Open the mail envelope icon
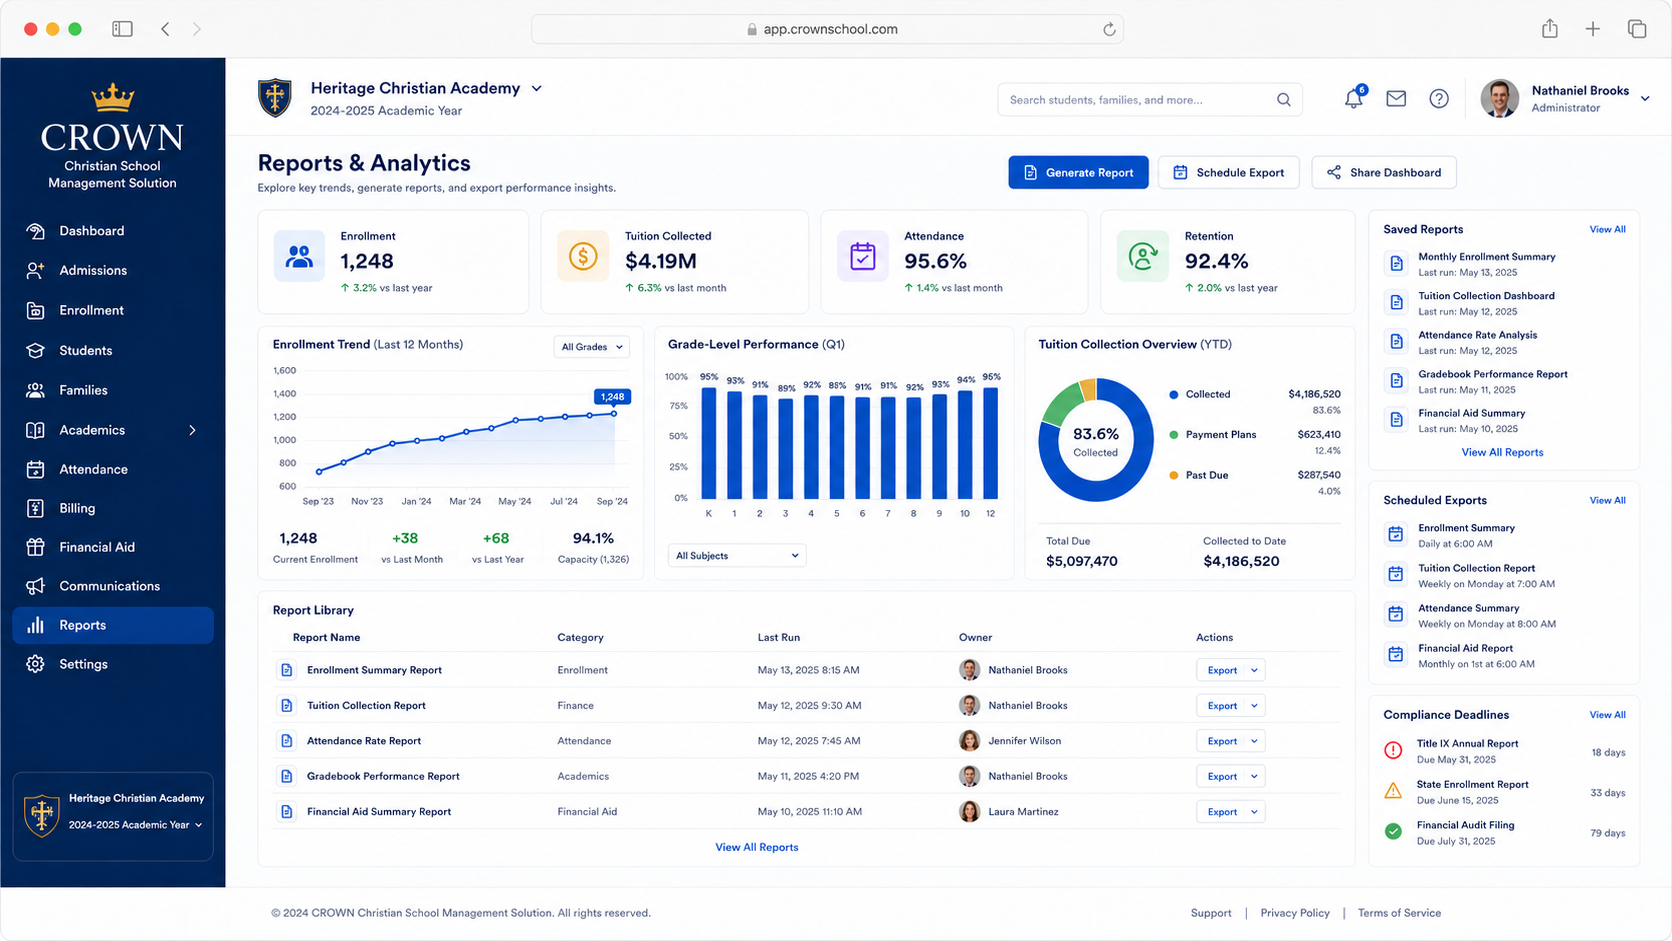This screenshot has height=941, width=1672. (x=1396, y=98)
